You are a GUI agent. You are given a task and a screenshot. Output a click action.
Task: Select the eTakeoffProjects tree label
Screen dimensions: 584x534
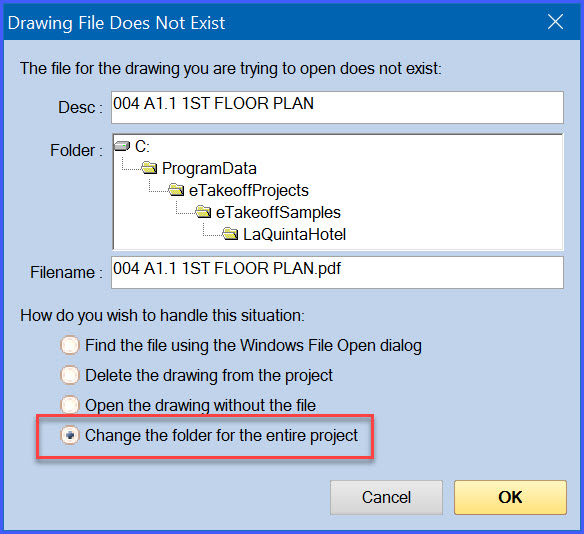(x=249, y=190)
